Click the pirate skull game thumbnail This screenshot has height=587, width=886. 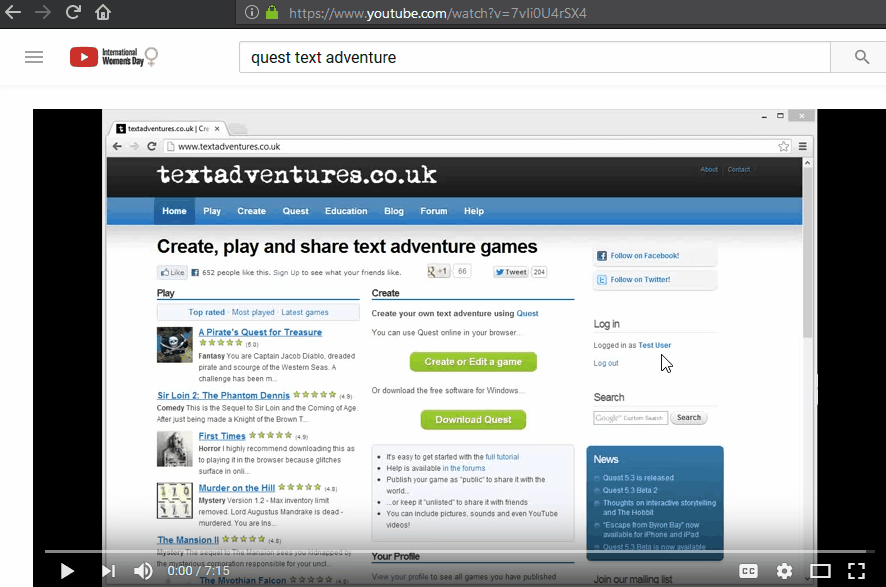pos(175,345)
